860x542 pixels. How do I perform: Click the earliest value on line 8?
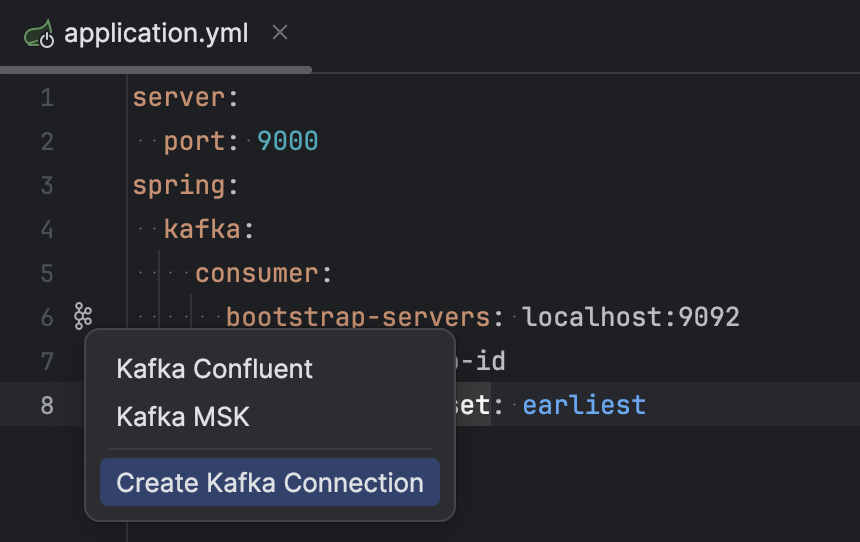584,405
